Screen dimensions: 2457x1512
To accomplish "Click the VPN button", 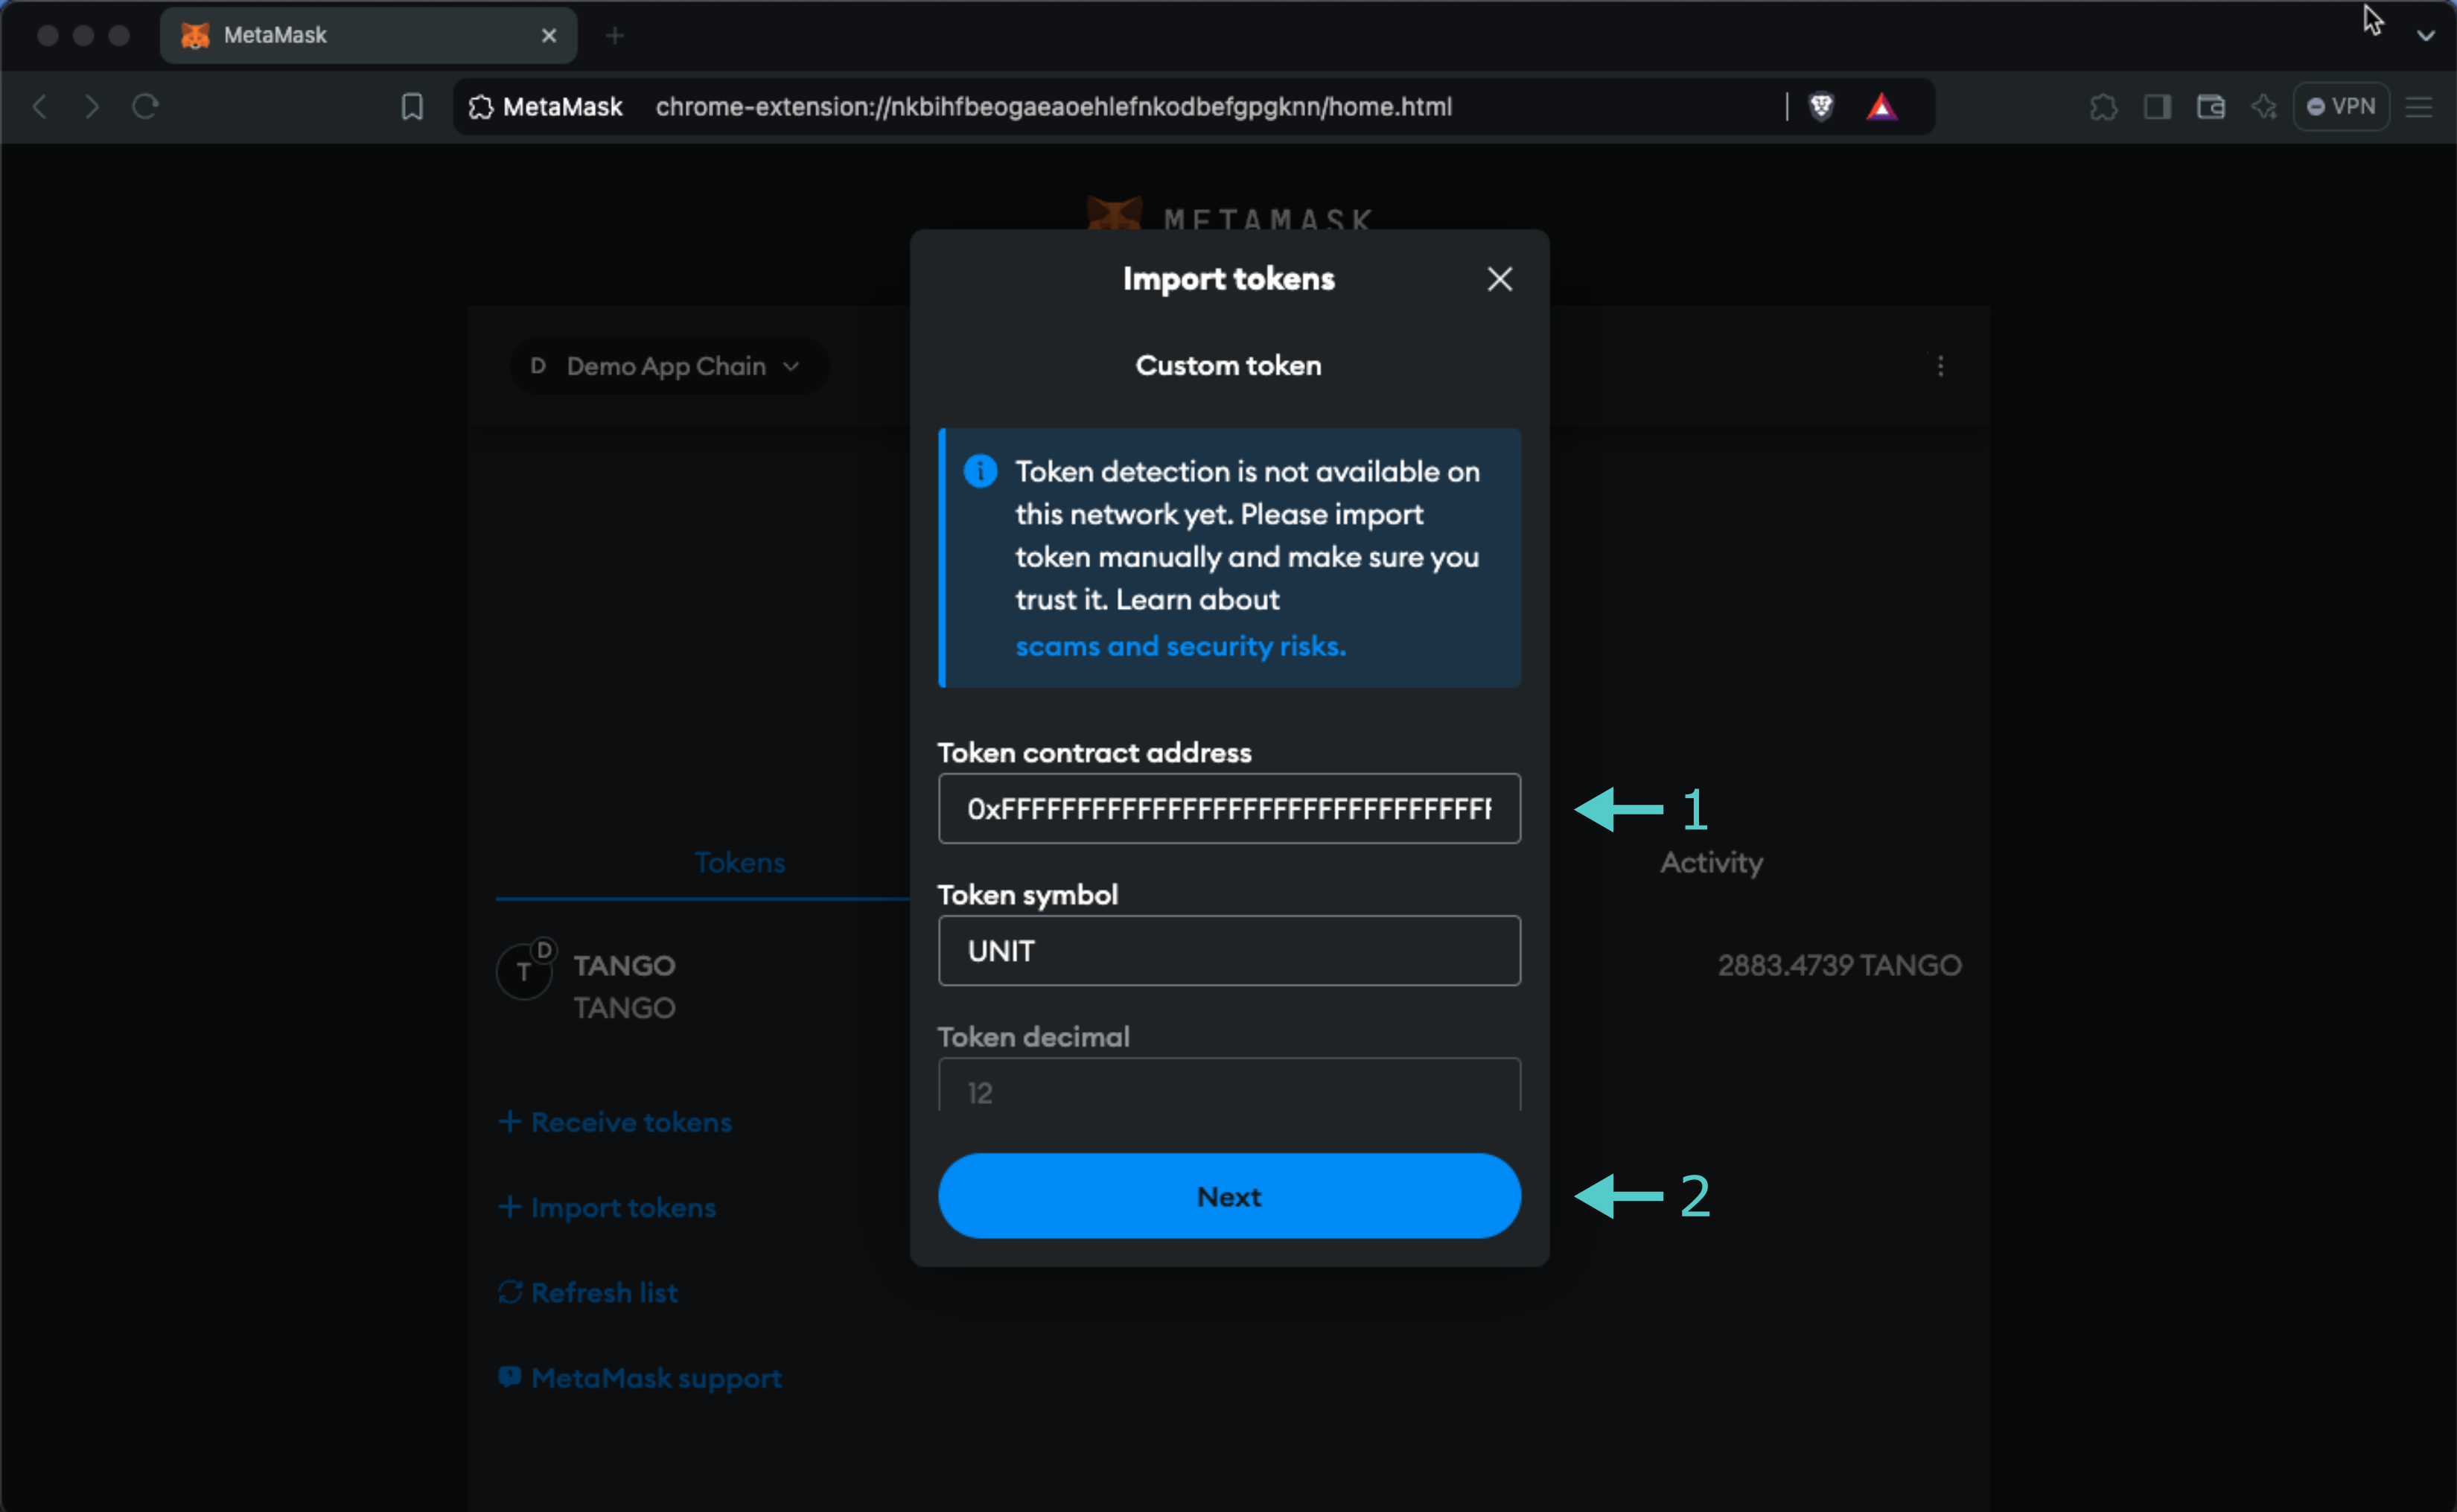I will coord(2340,107).
